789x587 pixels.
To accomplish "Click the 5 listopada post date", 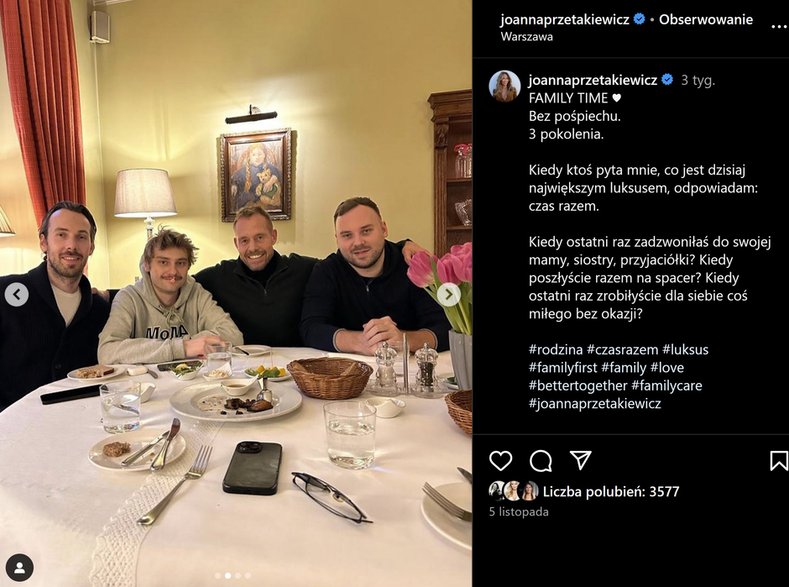I will pyautogui.click(x=518, y=511).
